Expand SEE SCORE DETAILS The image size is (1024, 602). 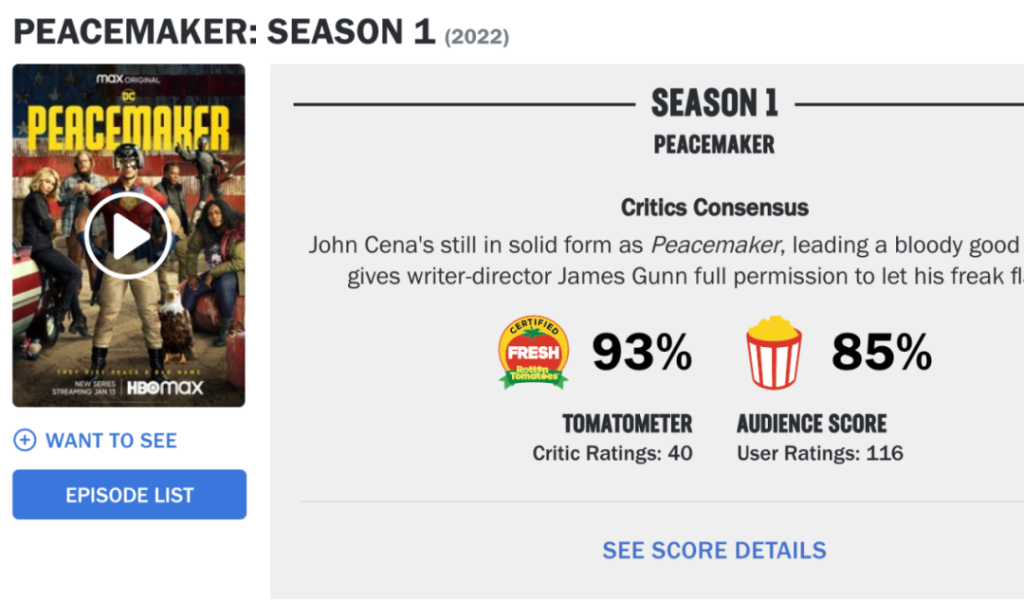(x=714, y=550)
